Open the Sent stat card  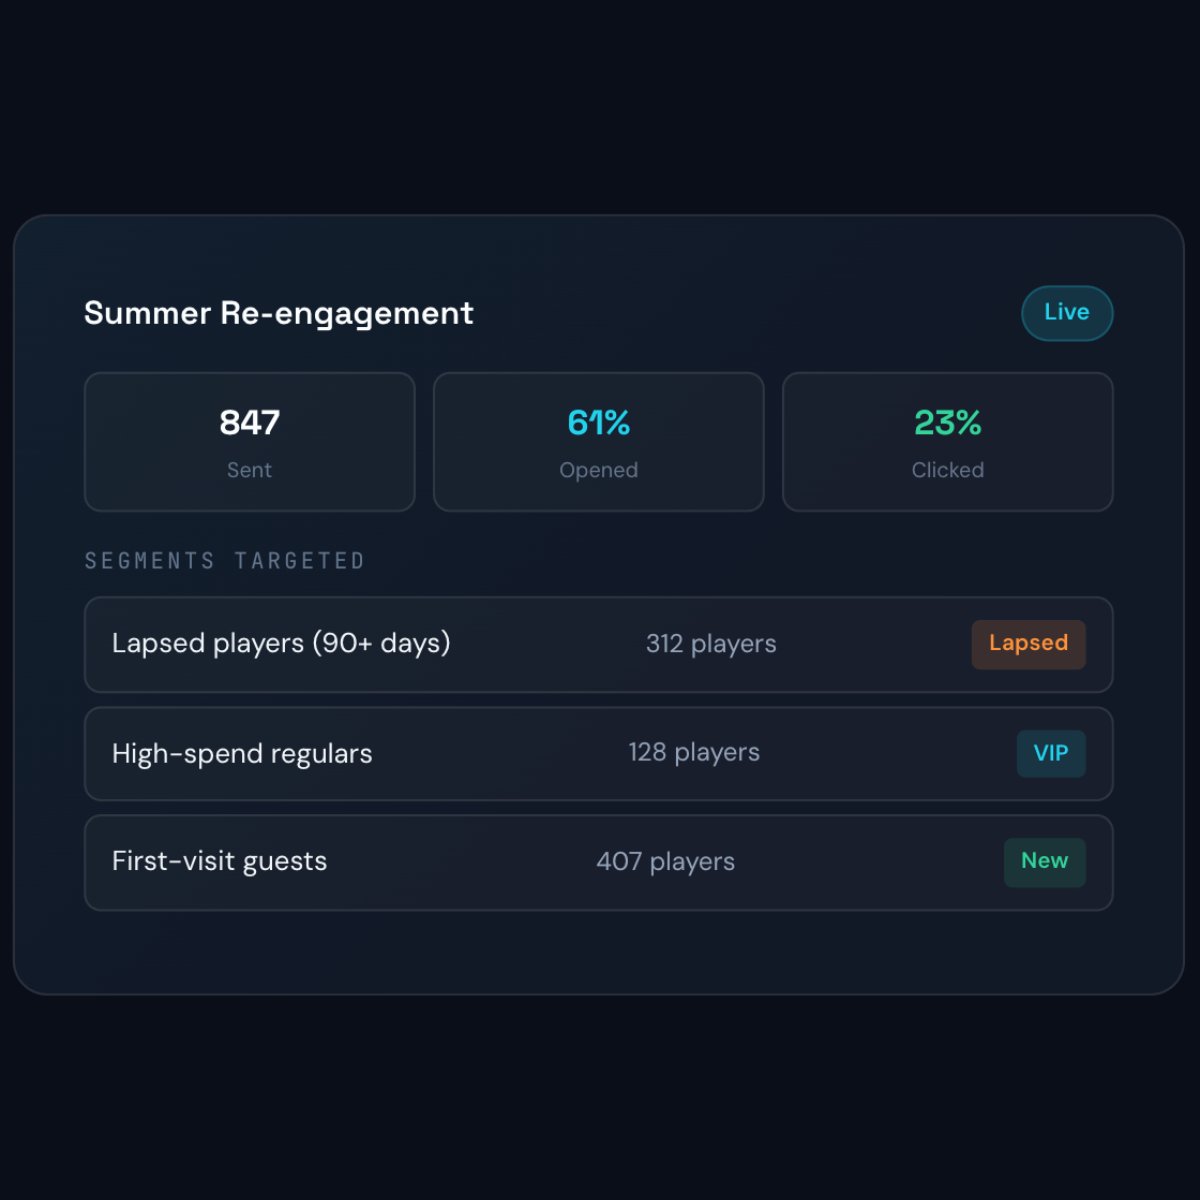click(x=250, y=442)
